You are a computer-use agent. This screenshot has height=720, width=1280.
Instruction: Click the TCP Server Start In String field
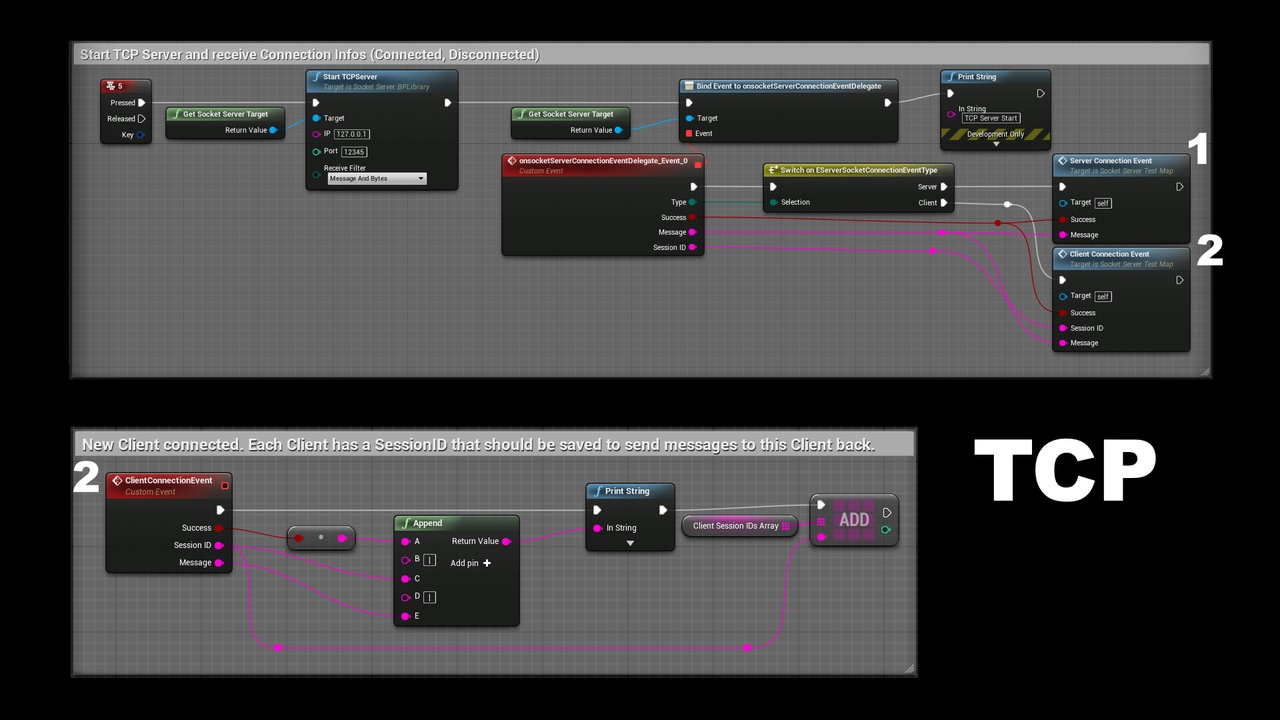991,118
